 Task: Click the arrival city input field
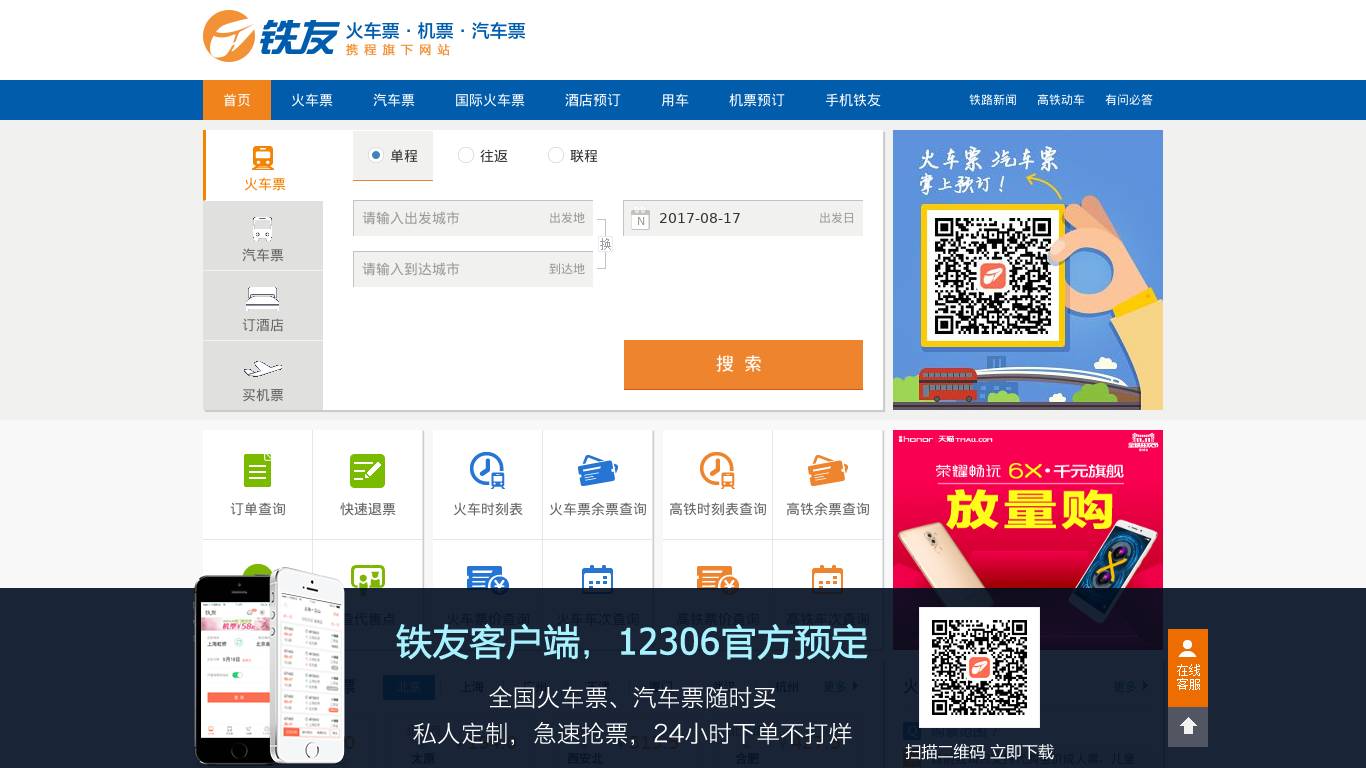click(x=473, y=269)
